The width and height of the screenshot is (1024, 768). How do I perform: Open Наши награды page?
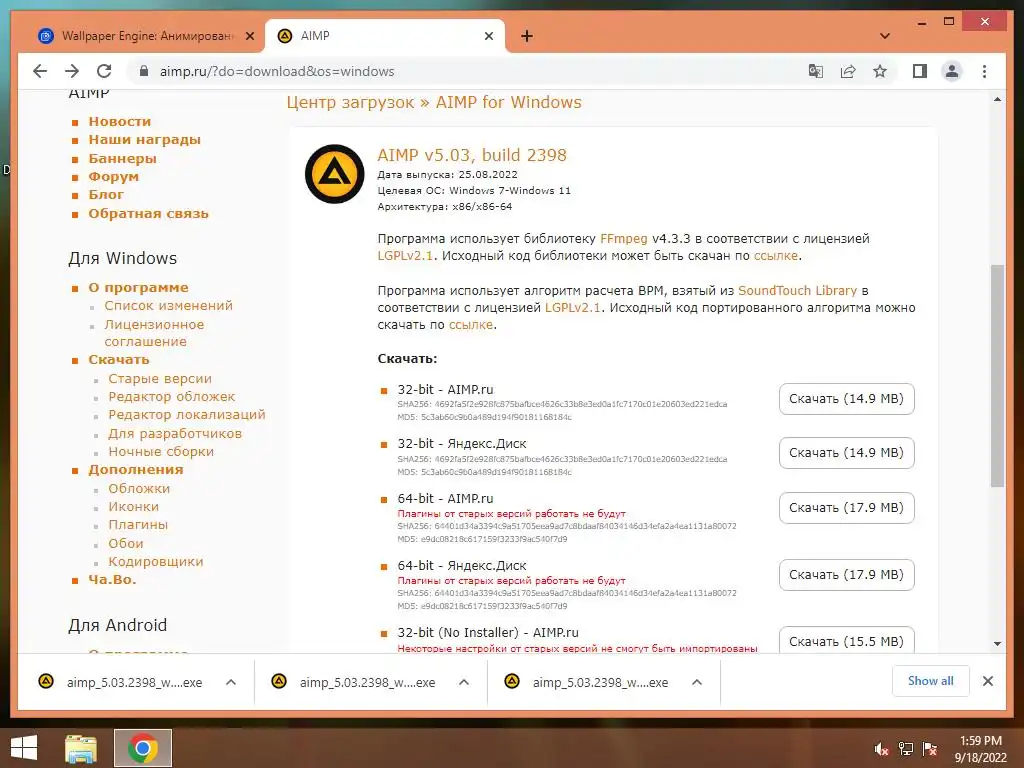click(144, 140)
